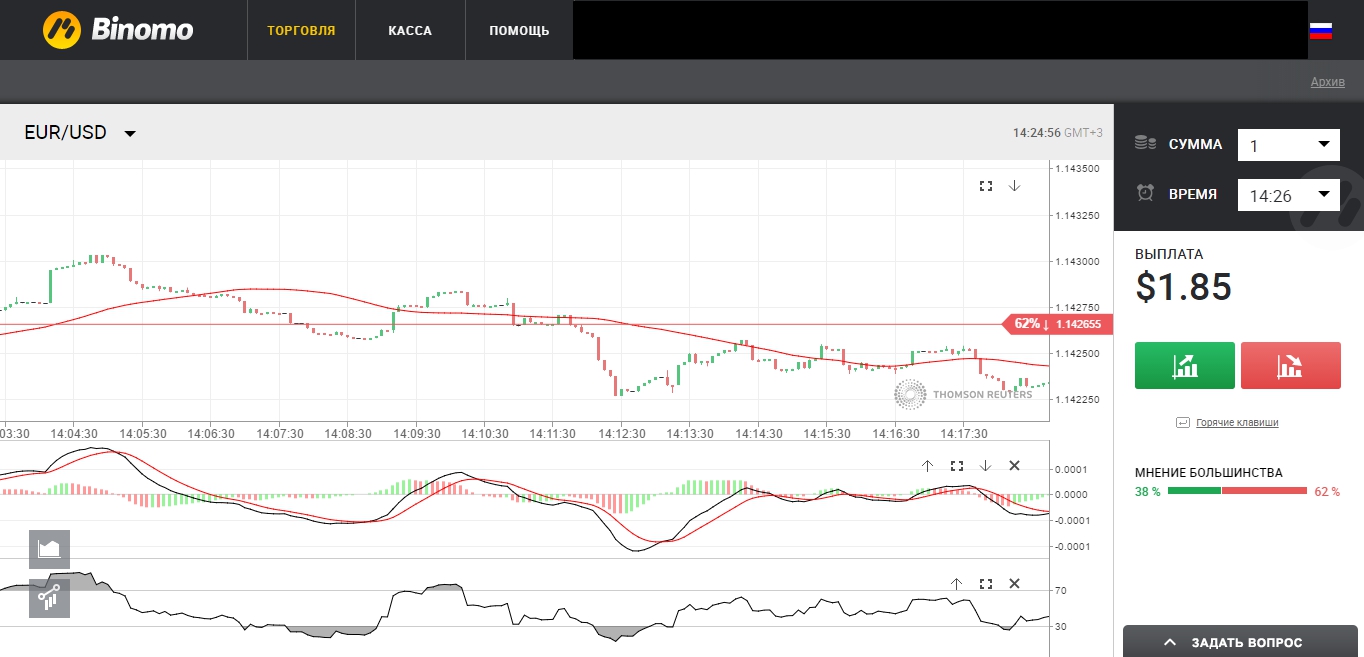1364x657 pixels.
Task: Open the Время expiry time dropdown
Action: 1288,195
